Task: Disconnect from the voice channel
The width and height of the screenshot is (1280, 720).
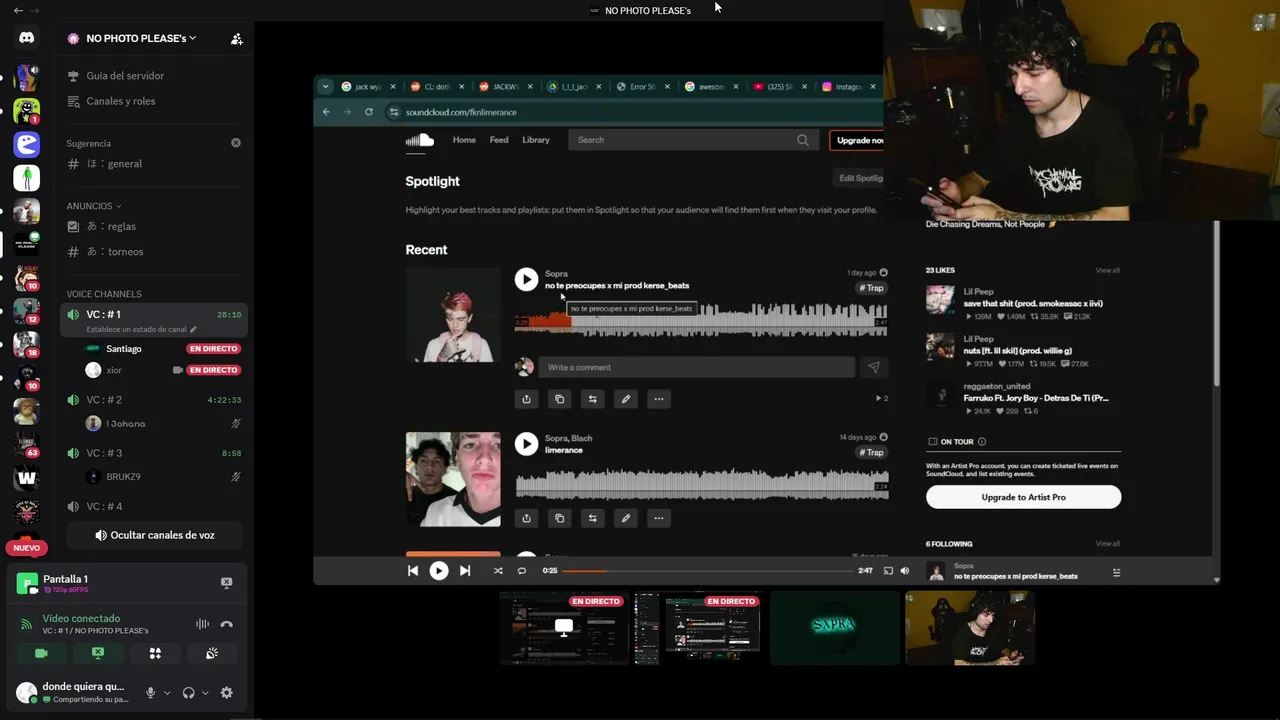Action: 227,624
